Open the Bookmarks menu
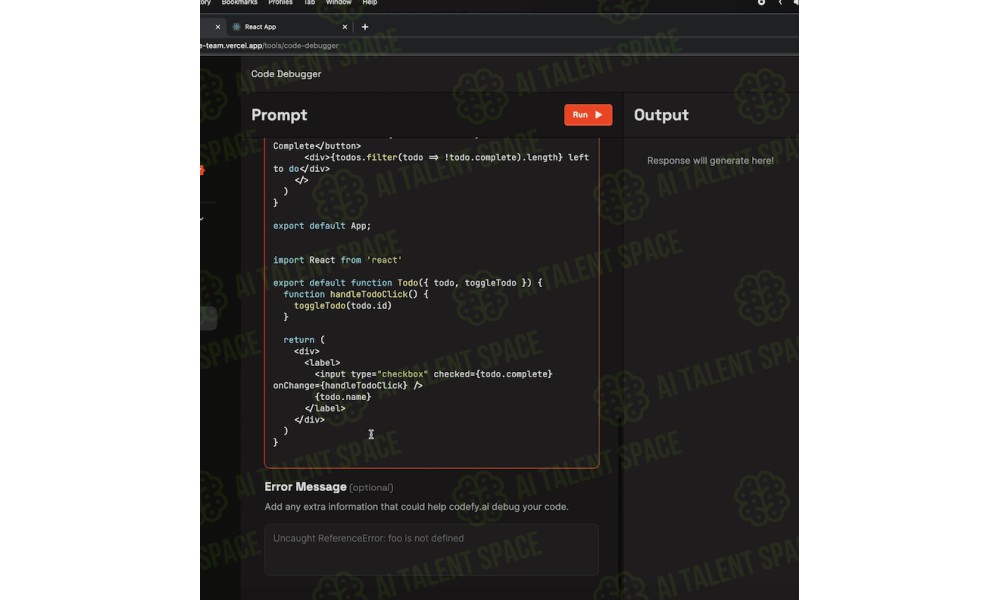This screenshot has width=1000, height=600. (x=239, y=3)
